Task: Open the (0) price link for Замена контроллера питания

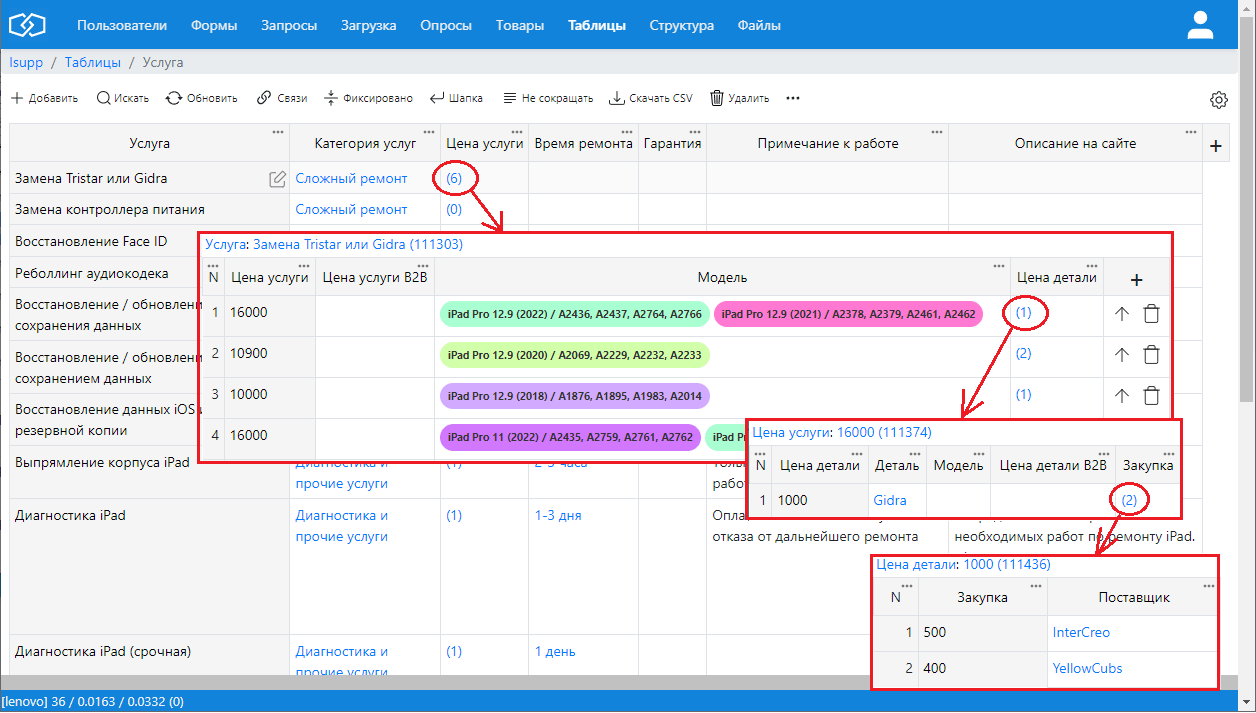Action: (454, 210)
